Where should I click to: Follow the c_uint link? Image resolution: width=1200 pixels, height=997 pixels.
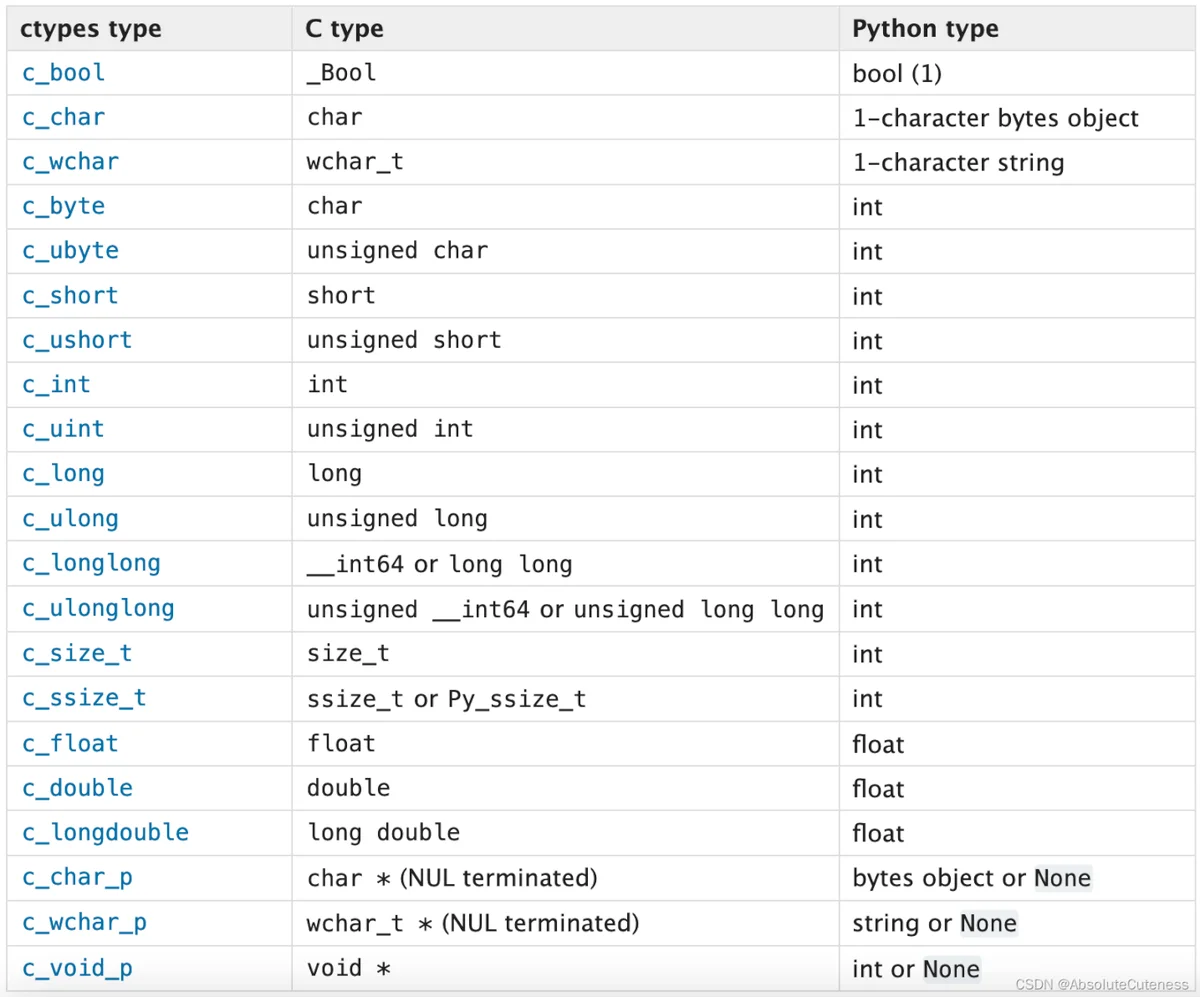63,429
